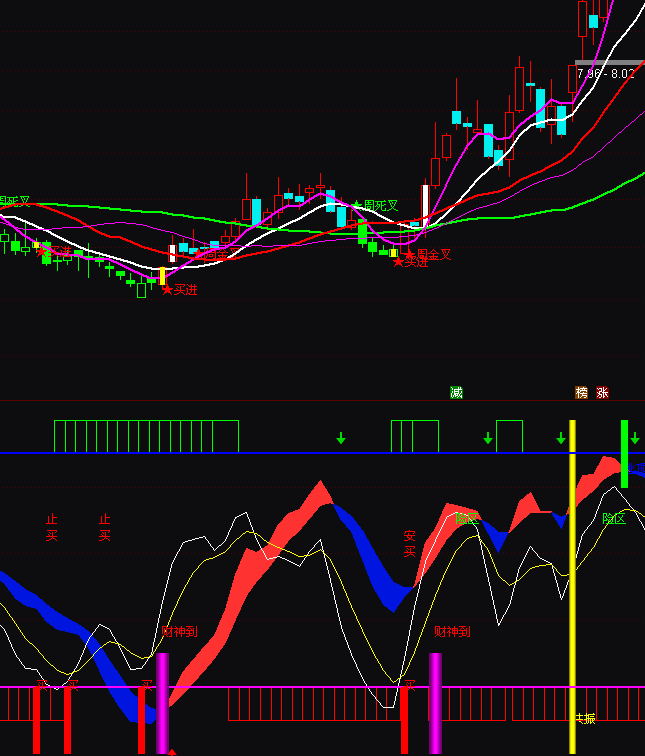Click the green vertical bar at the right edge
This screenshot has width=645, height=756.
[624, 453]
